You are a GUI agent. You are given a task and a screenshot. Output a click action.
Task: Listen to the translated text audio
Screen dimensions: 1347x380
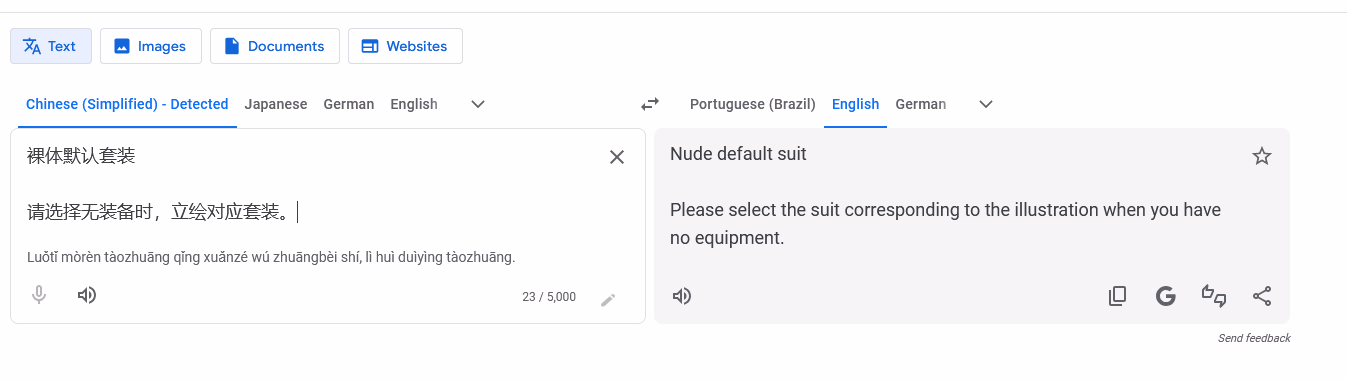tap(682, 296)
